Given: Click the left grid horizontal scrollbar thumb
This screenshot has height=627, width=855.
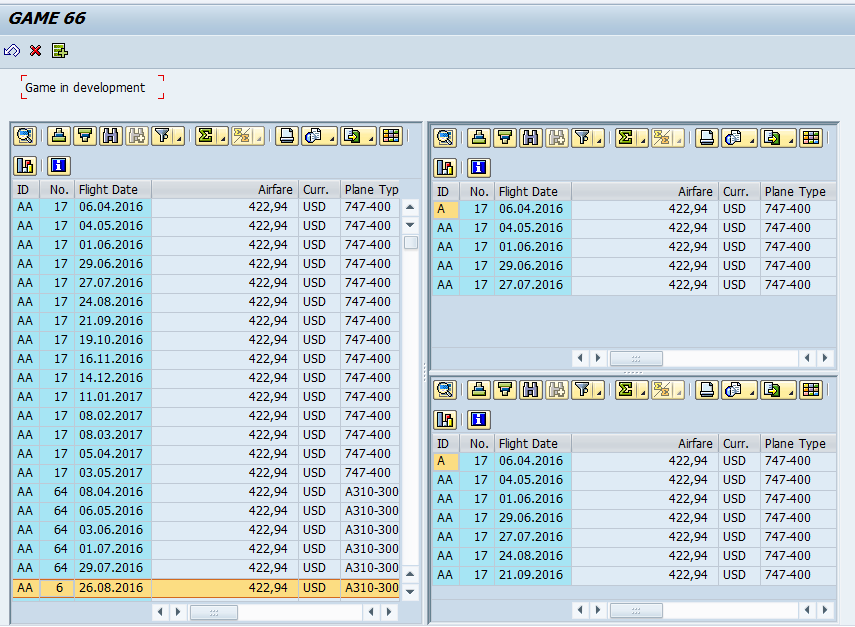Looking at the screenshot, I should tap(214, 612).
